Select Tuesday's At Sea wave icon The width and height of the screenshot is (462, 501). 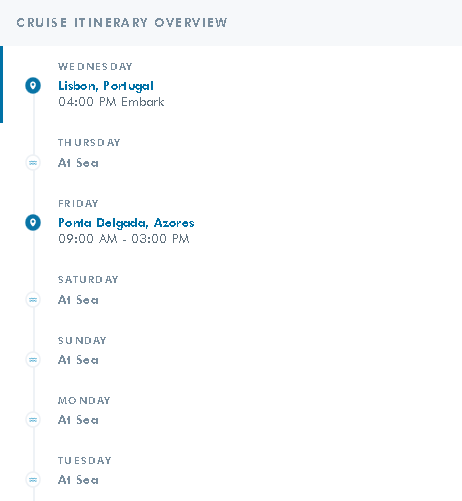tap(33, 480)
